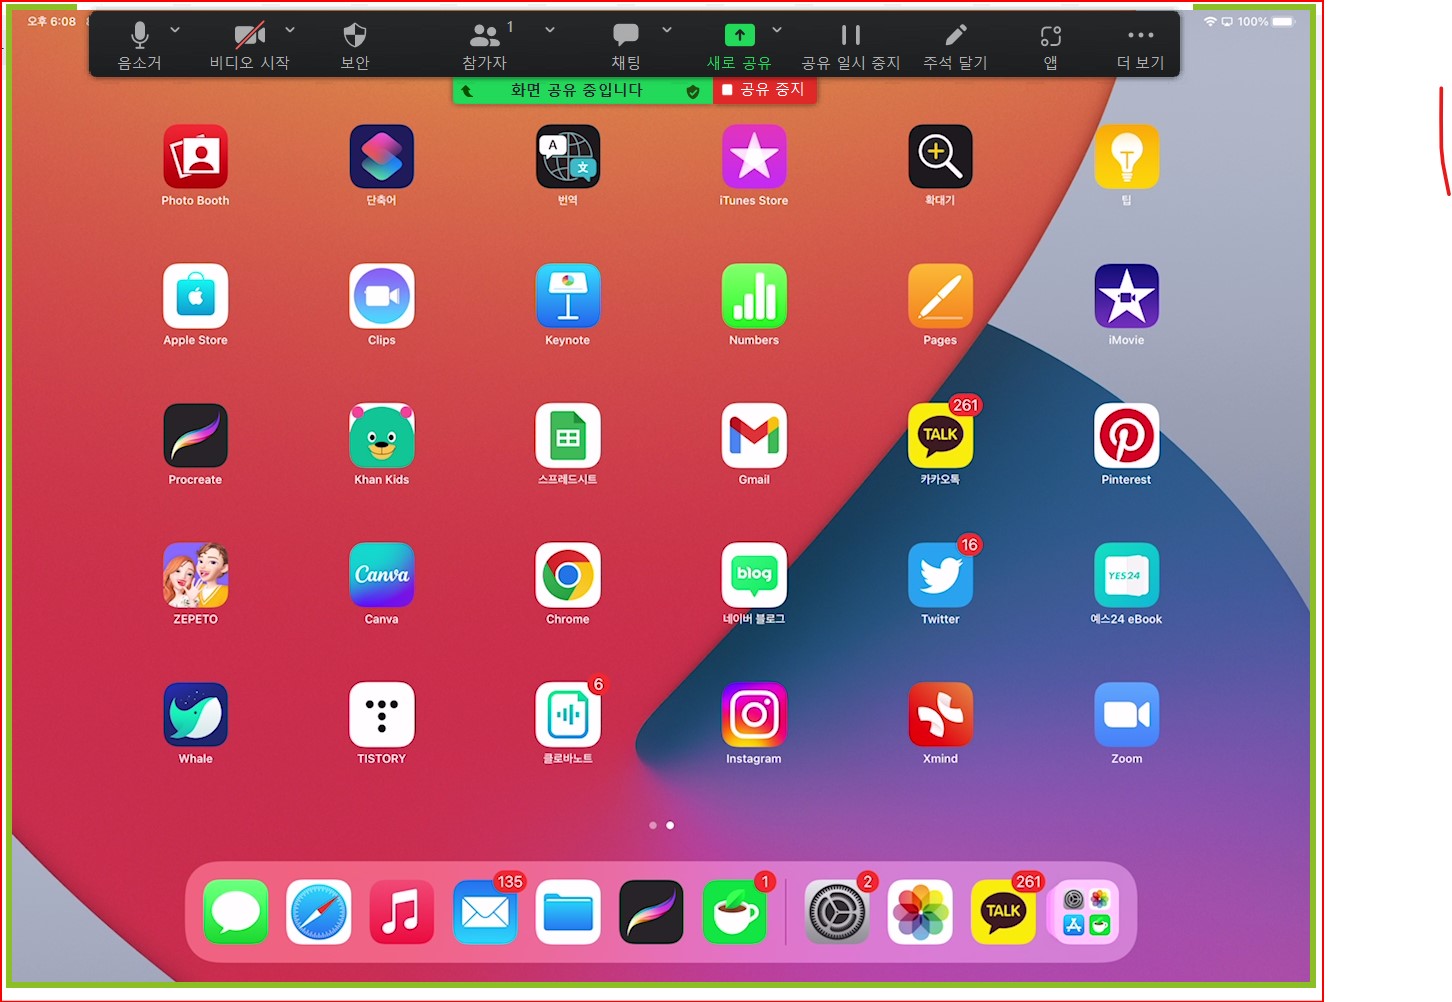This screenshot has height=1002, width=1452.
Task: Open the Zoom app icon
Action: [x=1127, y=715]
